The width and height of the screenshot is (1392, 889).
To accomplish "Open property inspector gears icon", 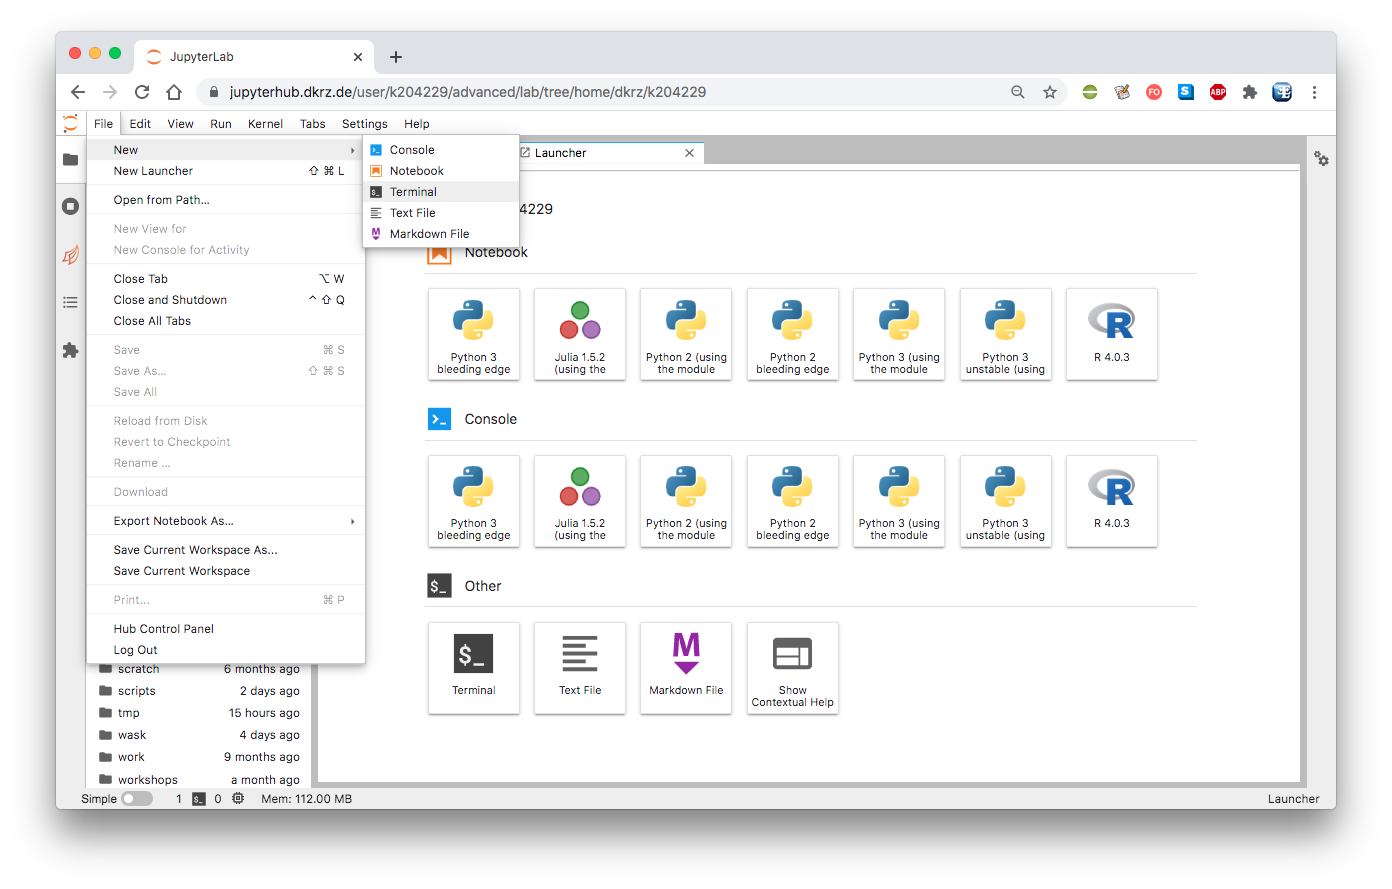I will [x=1322, y=159].
